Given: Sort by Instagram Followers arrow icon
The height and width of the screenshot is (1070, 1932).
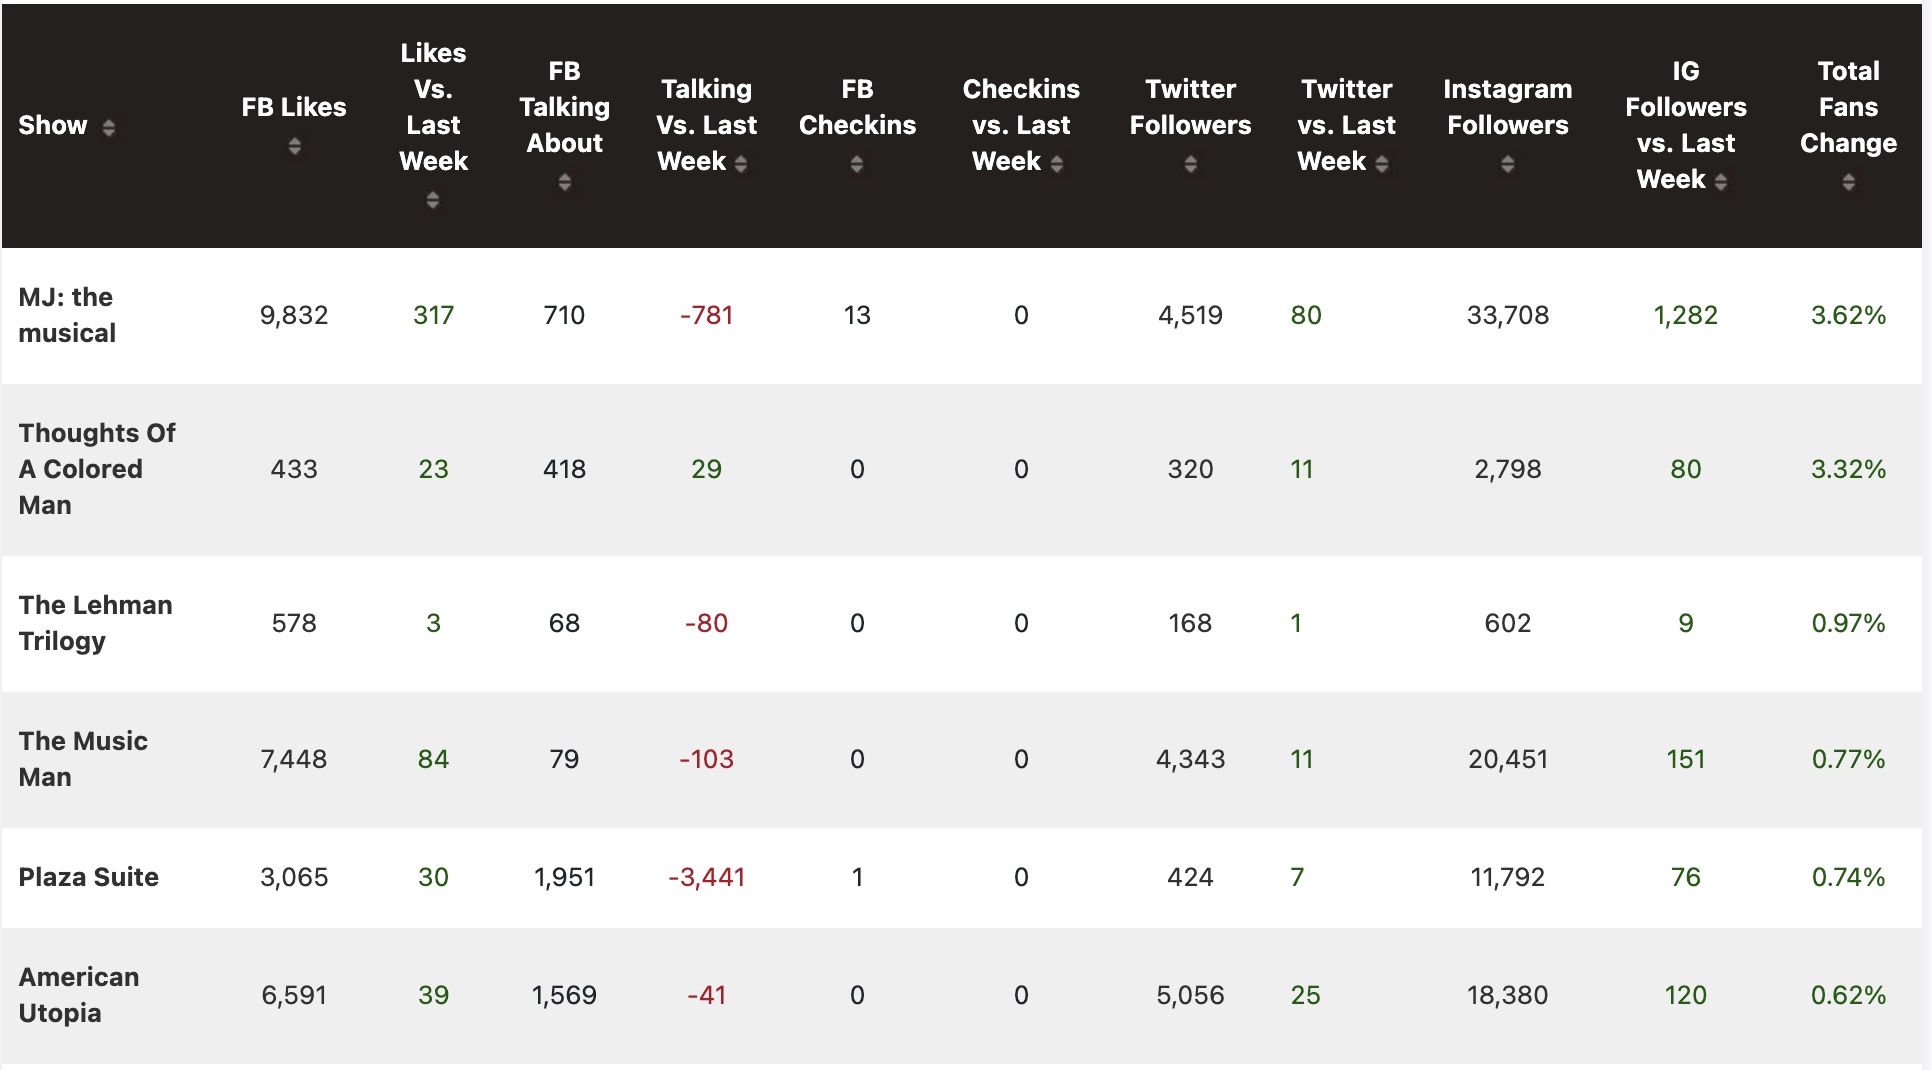Looking at the screenshot, I should [x=1507, y=165].
